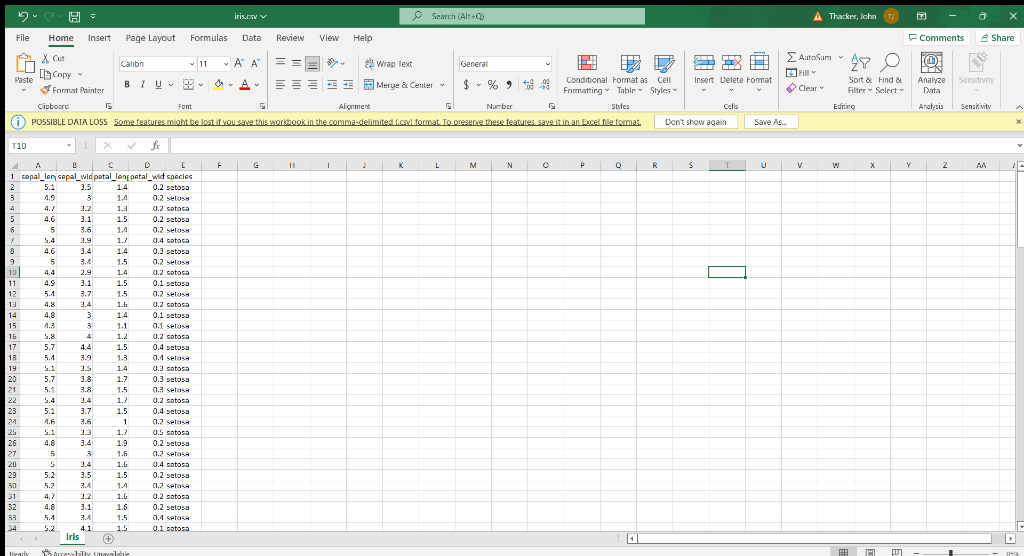Viewport: 1024px width, 556px height.
Task: Switch to the Review tab
Action: (290, 38)
